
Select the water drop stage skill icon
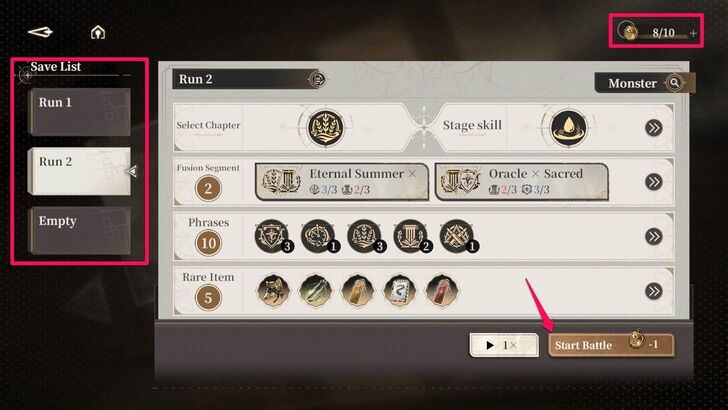click(x=568, y=128)
